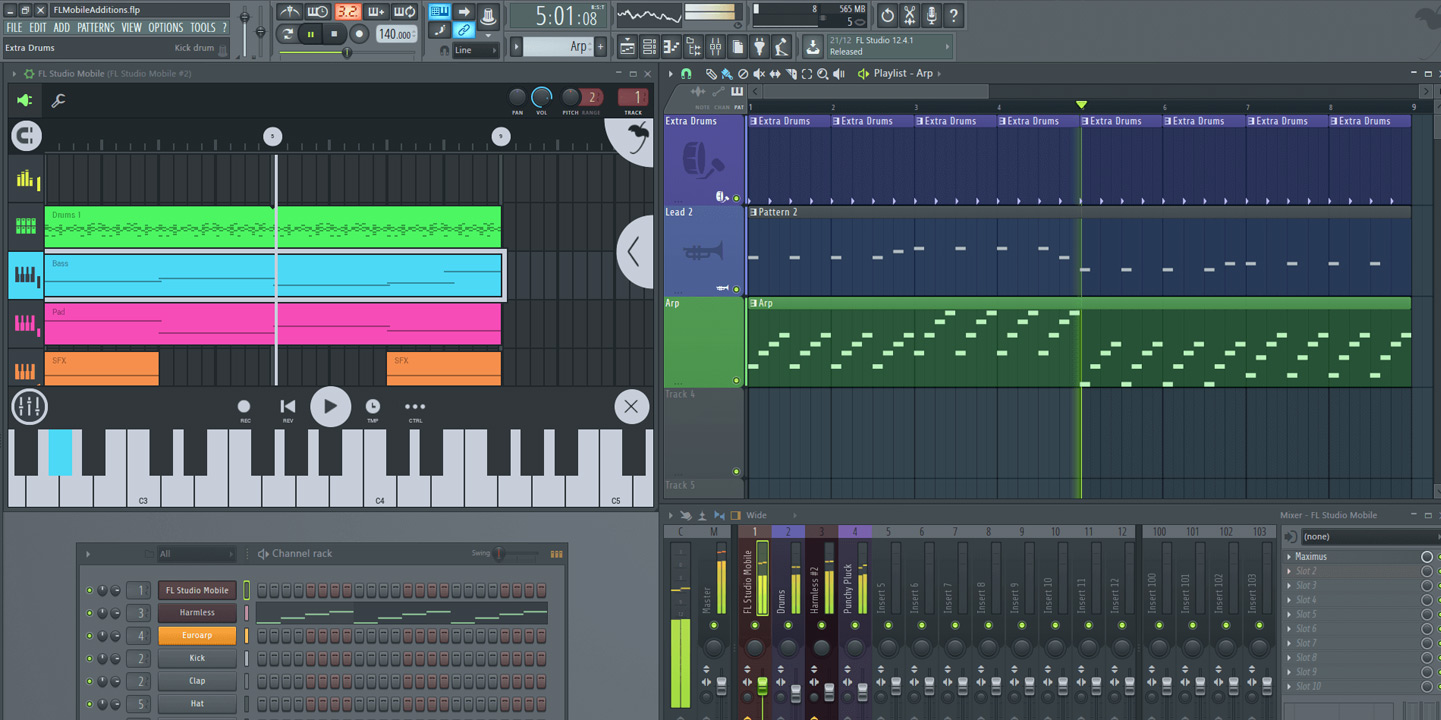Open the channel rack toolbar icon

pos(649,47)
